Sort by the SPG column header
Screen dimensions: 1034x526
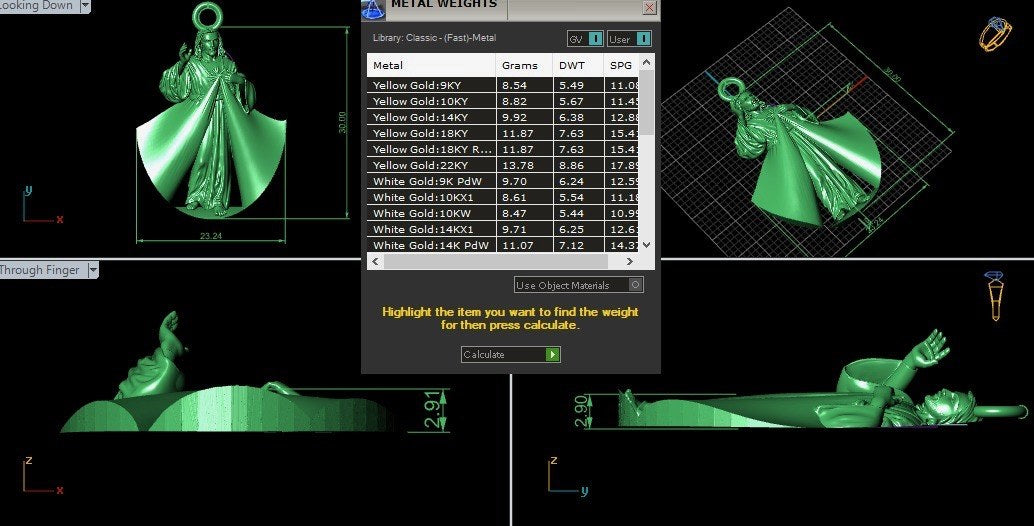coord(621,65)
